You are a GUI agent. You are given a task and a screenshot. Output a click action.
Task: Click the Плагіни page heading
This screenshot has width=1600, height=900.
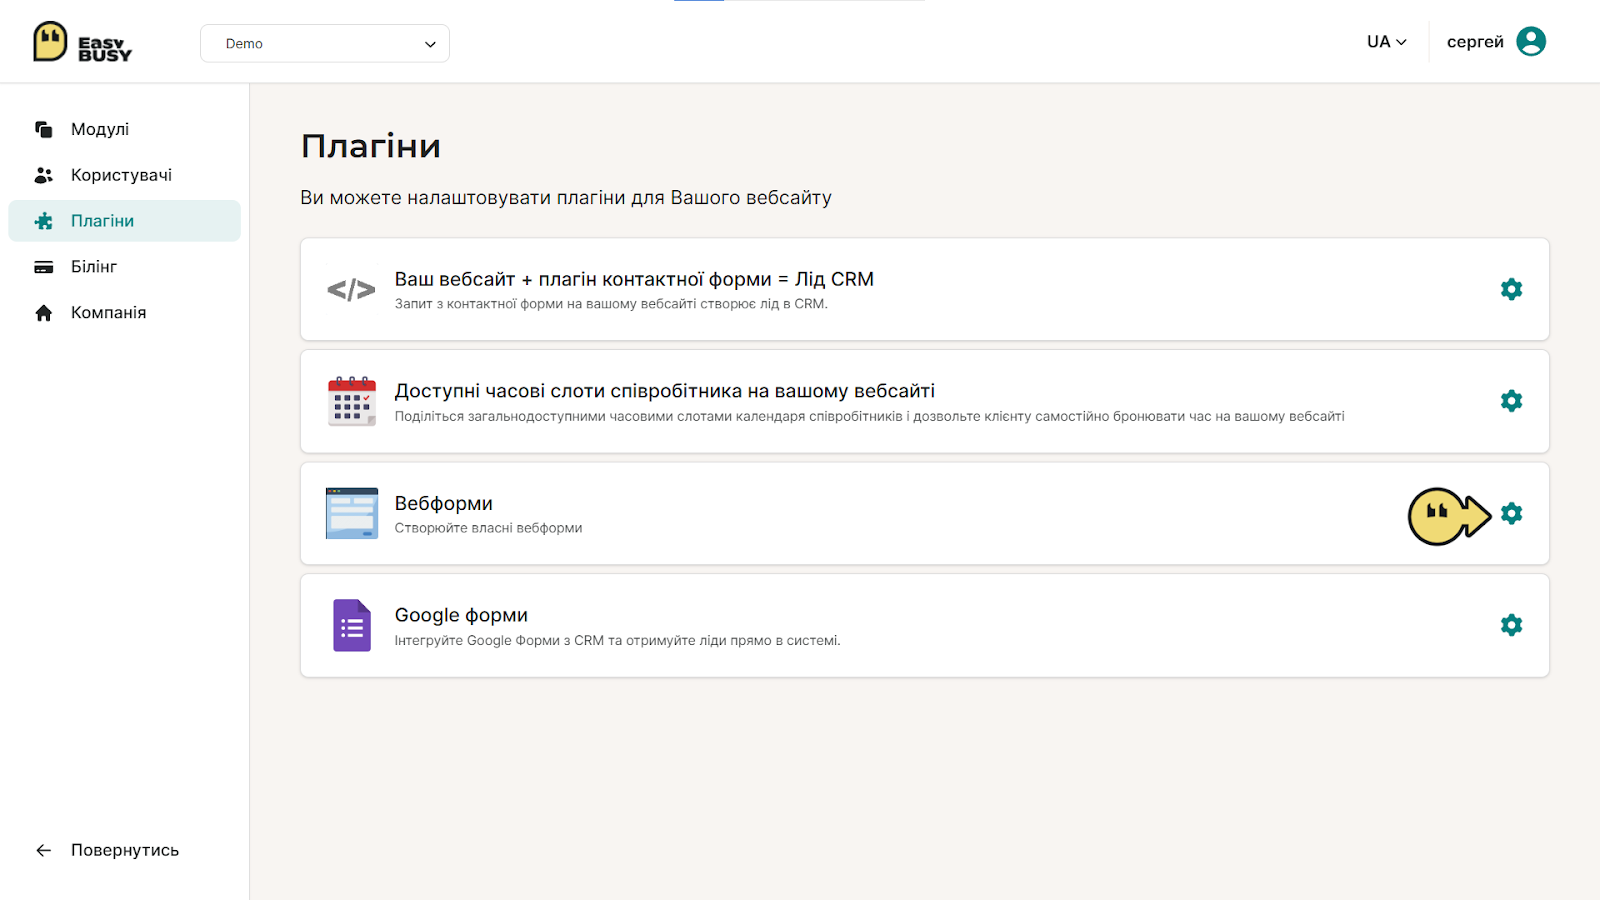point(371,146)
